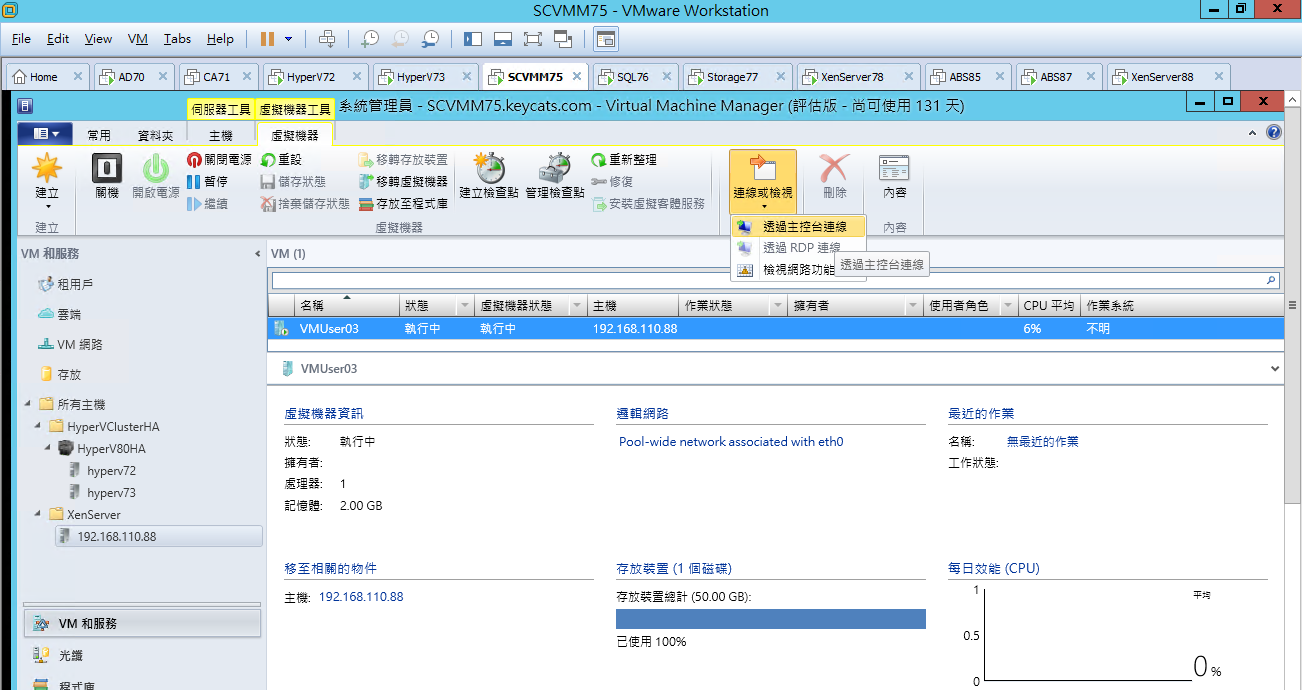Viewport: 1302px width, 690px height.
Task: Click VMware unity mode icon
Action: click(x=562, y=39)
